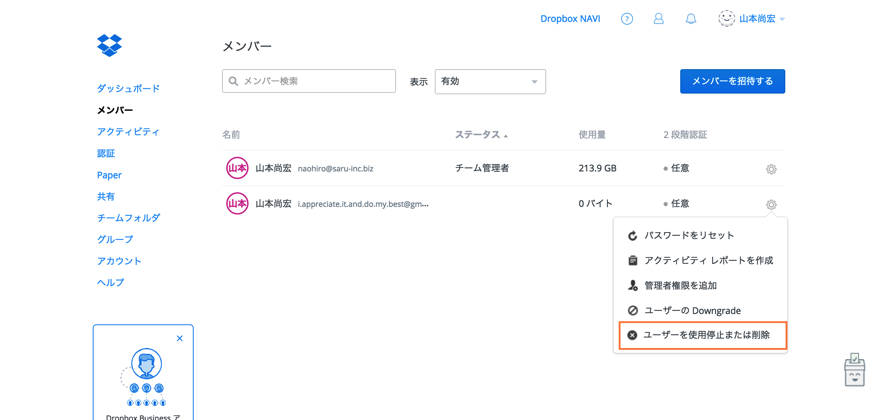Choose ユーザーを使用停止または削除 menu item

[x=706, y=335]
